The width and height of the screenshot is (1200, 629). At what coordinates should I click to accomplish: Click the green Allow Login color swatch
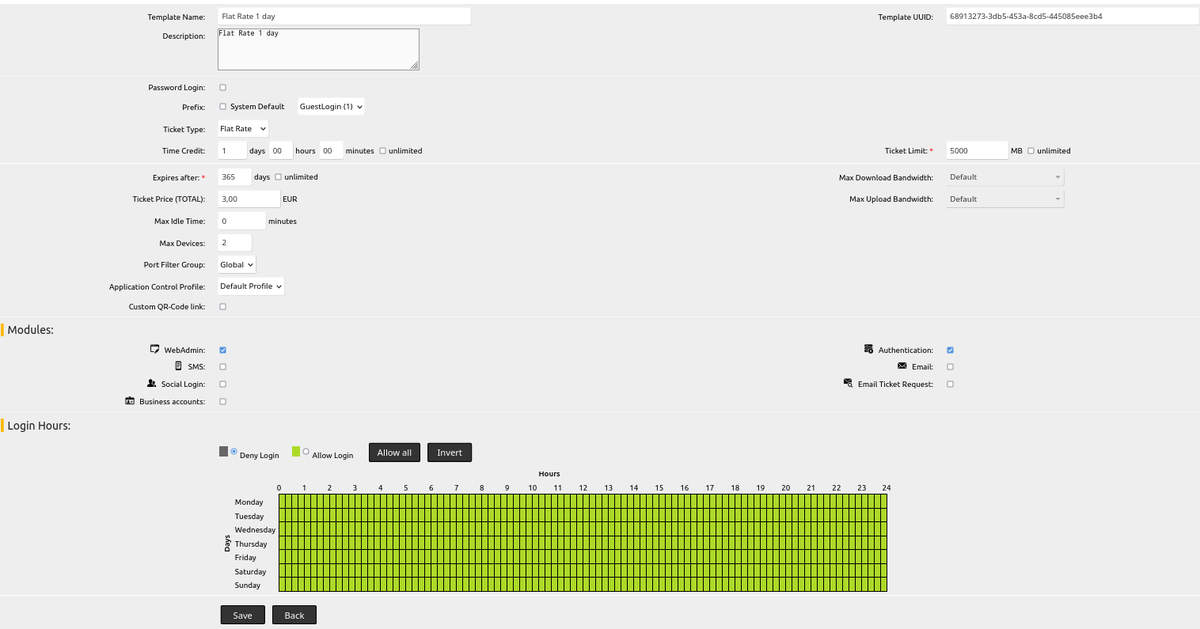(x=296, y=451)
